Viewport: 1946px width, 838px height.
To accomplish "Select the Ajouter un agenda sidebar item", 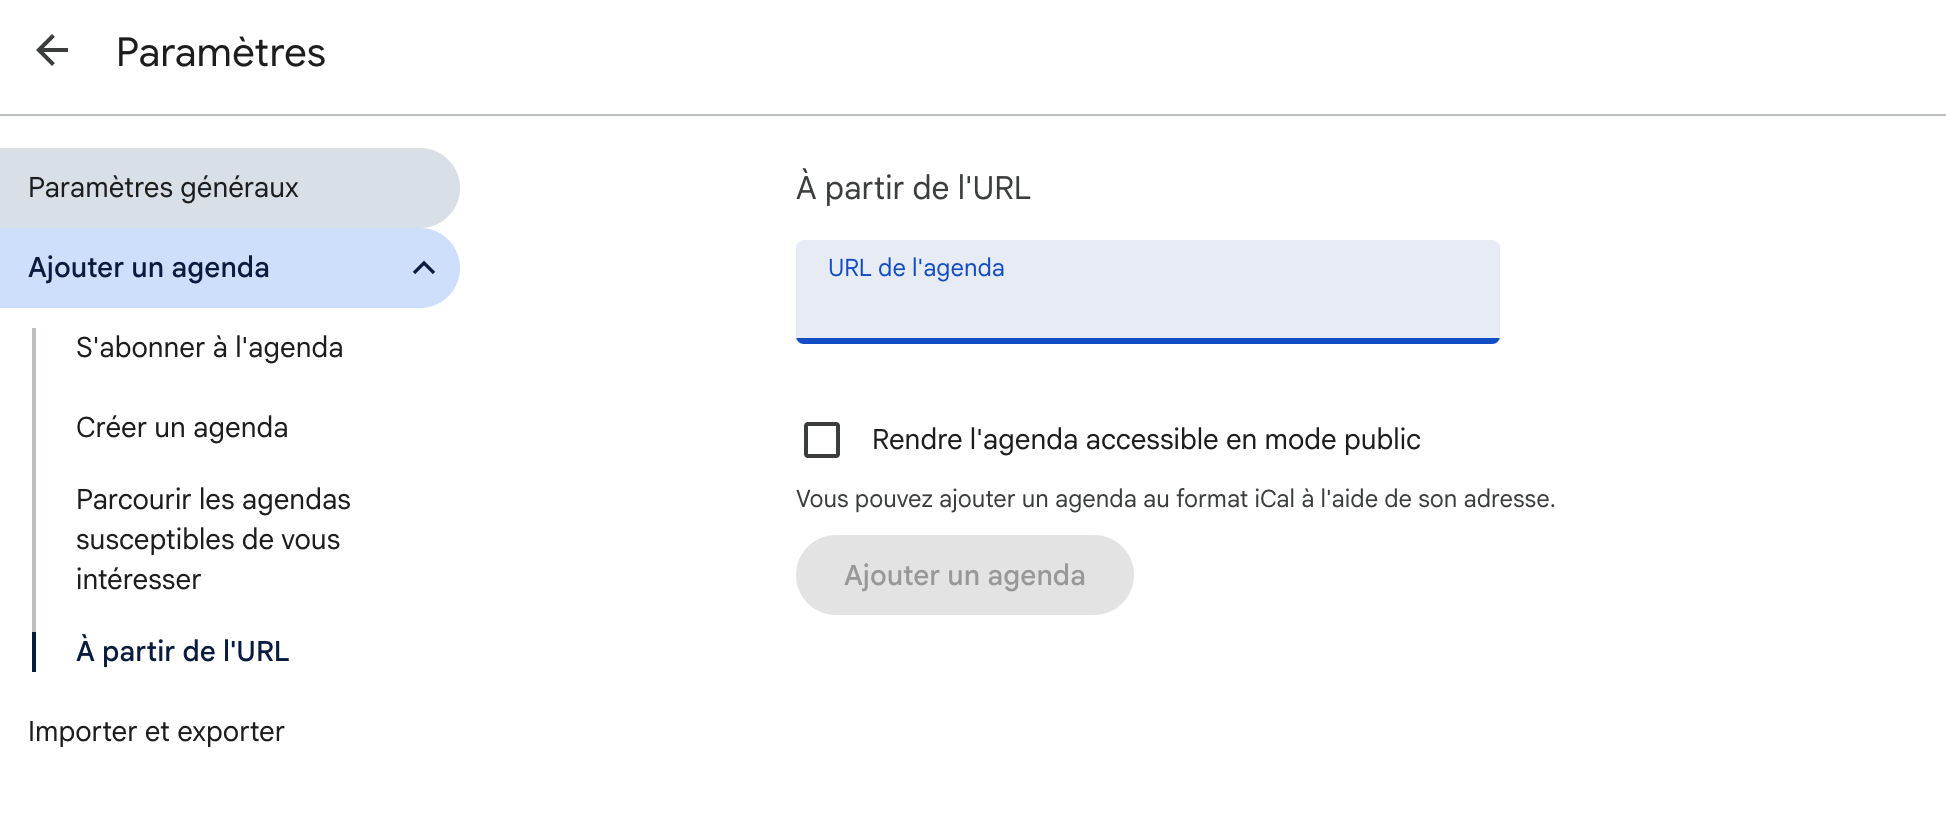I will pyautogui.click(x=149, y=268).
